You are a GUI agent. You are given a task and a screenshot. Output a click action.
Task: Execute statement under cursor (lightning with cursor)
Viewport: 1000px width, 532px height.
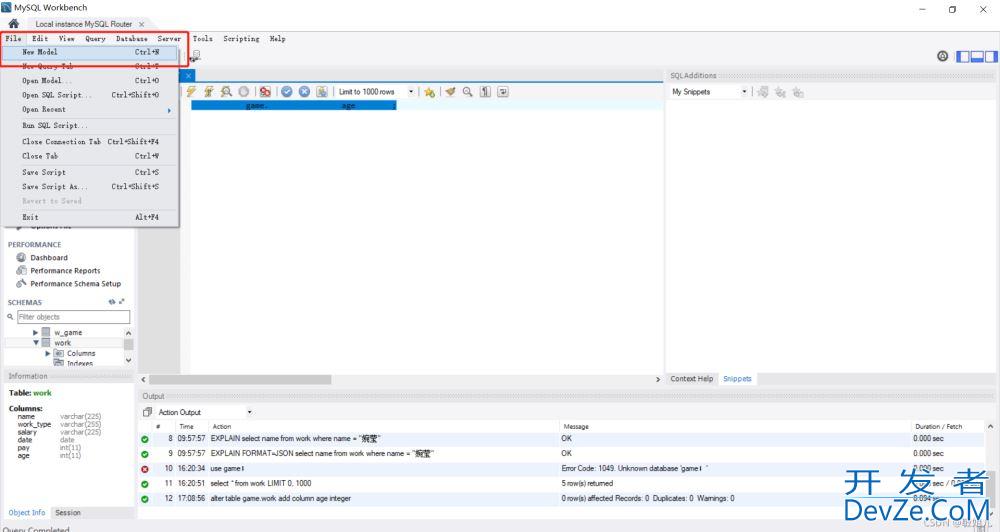click(209, 92)
